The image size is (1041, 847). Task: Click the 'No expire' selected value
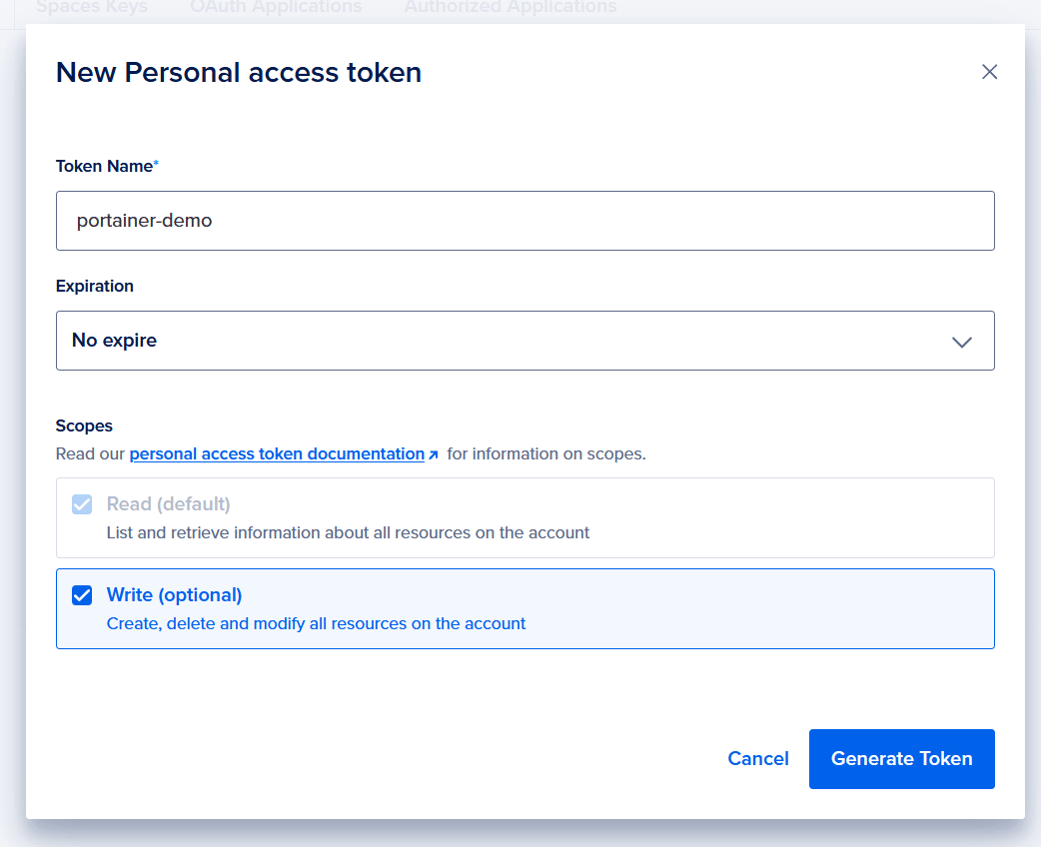[114, 341]
